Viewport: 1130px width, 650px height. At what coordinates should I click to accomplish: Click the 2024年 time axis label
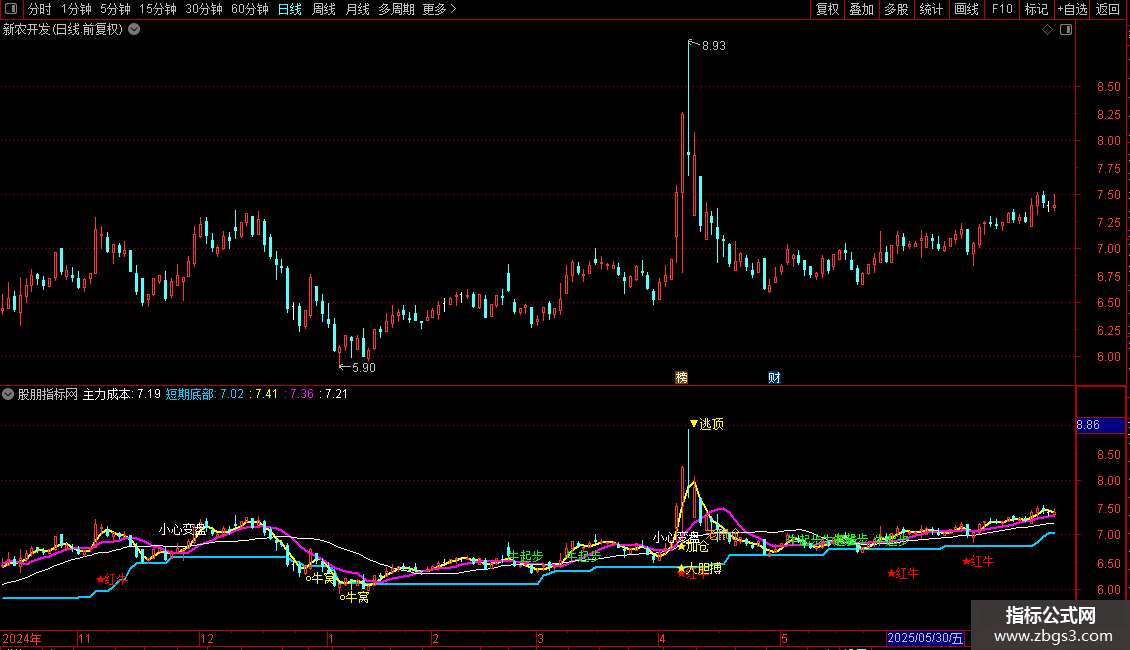click(x=22, y=638)
